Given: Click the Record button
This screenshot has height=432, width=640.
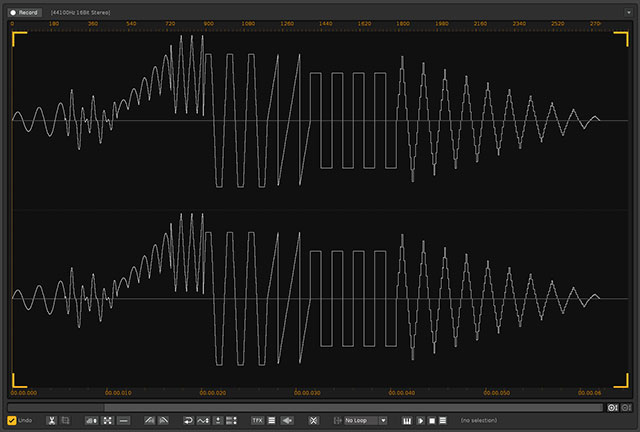Looking at the screenshot, I should coord(24,13).
